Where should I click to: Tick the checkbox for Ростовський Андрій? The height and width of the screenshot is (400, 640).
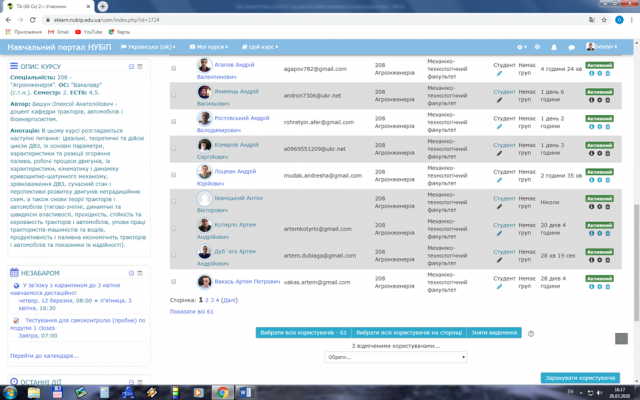pos(173,121)
